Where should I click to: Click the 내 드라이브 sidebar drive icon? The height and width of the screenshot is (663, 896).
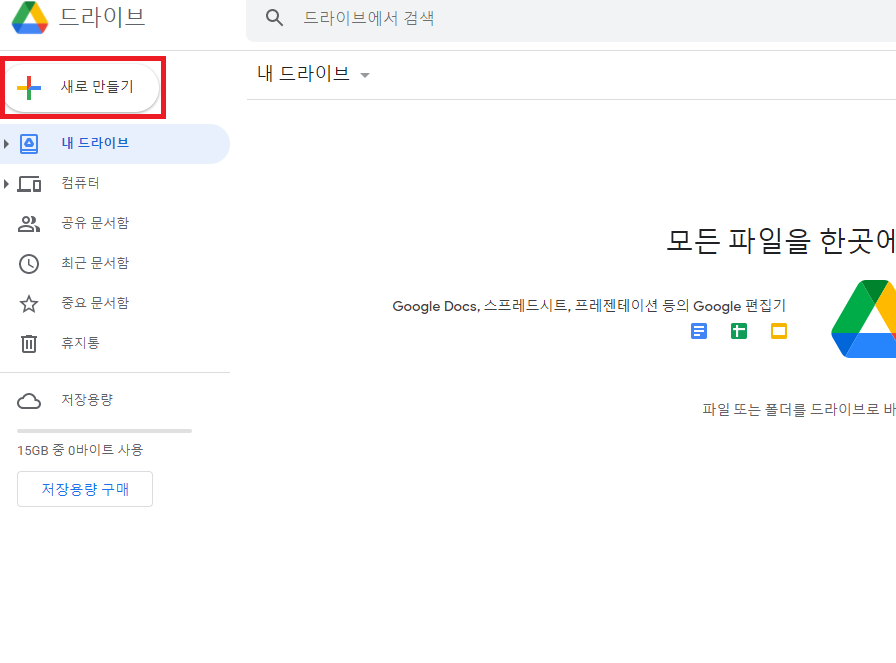[x=29, y=143]
